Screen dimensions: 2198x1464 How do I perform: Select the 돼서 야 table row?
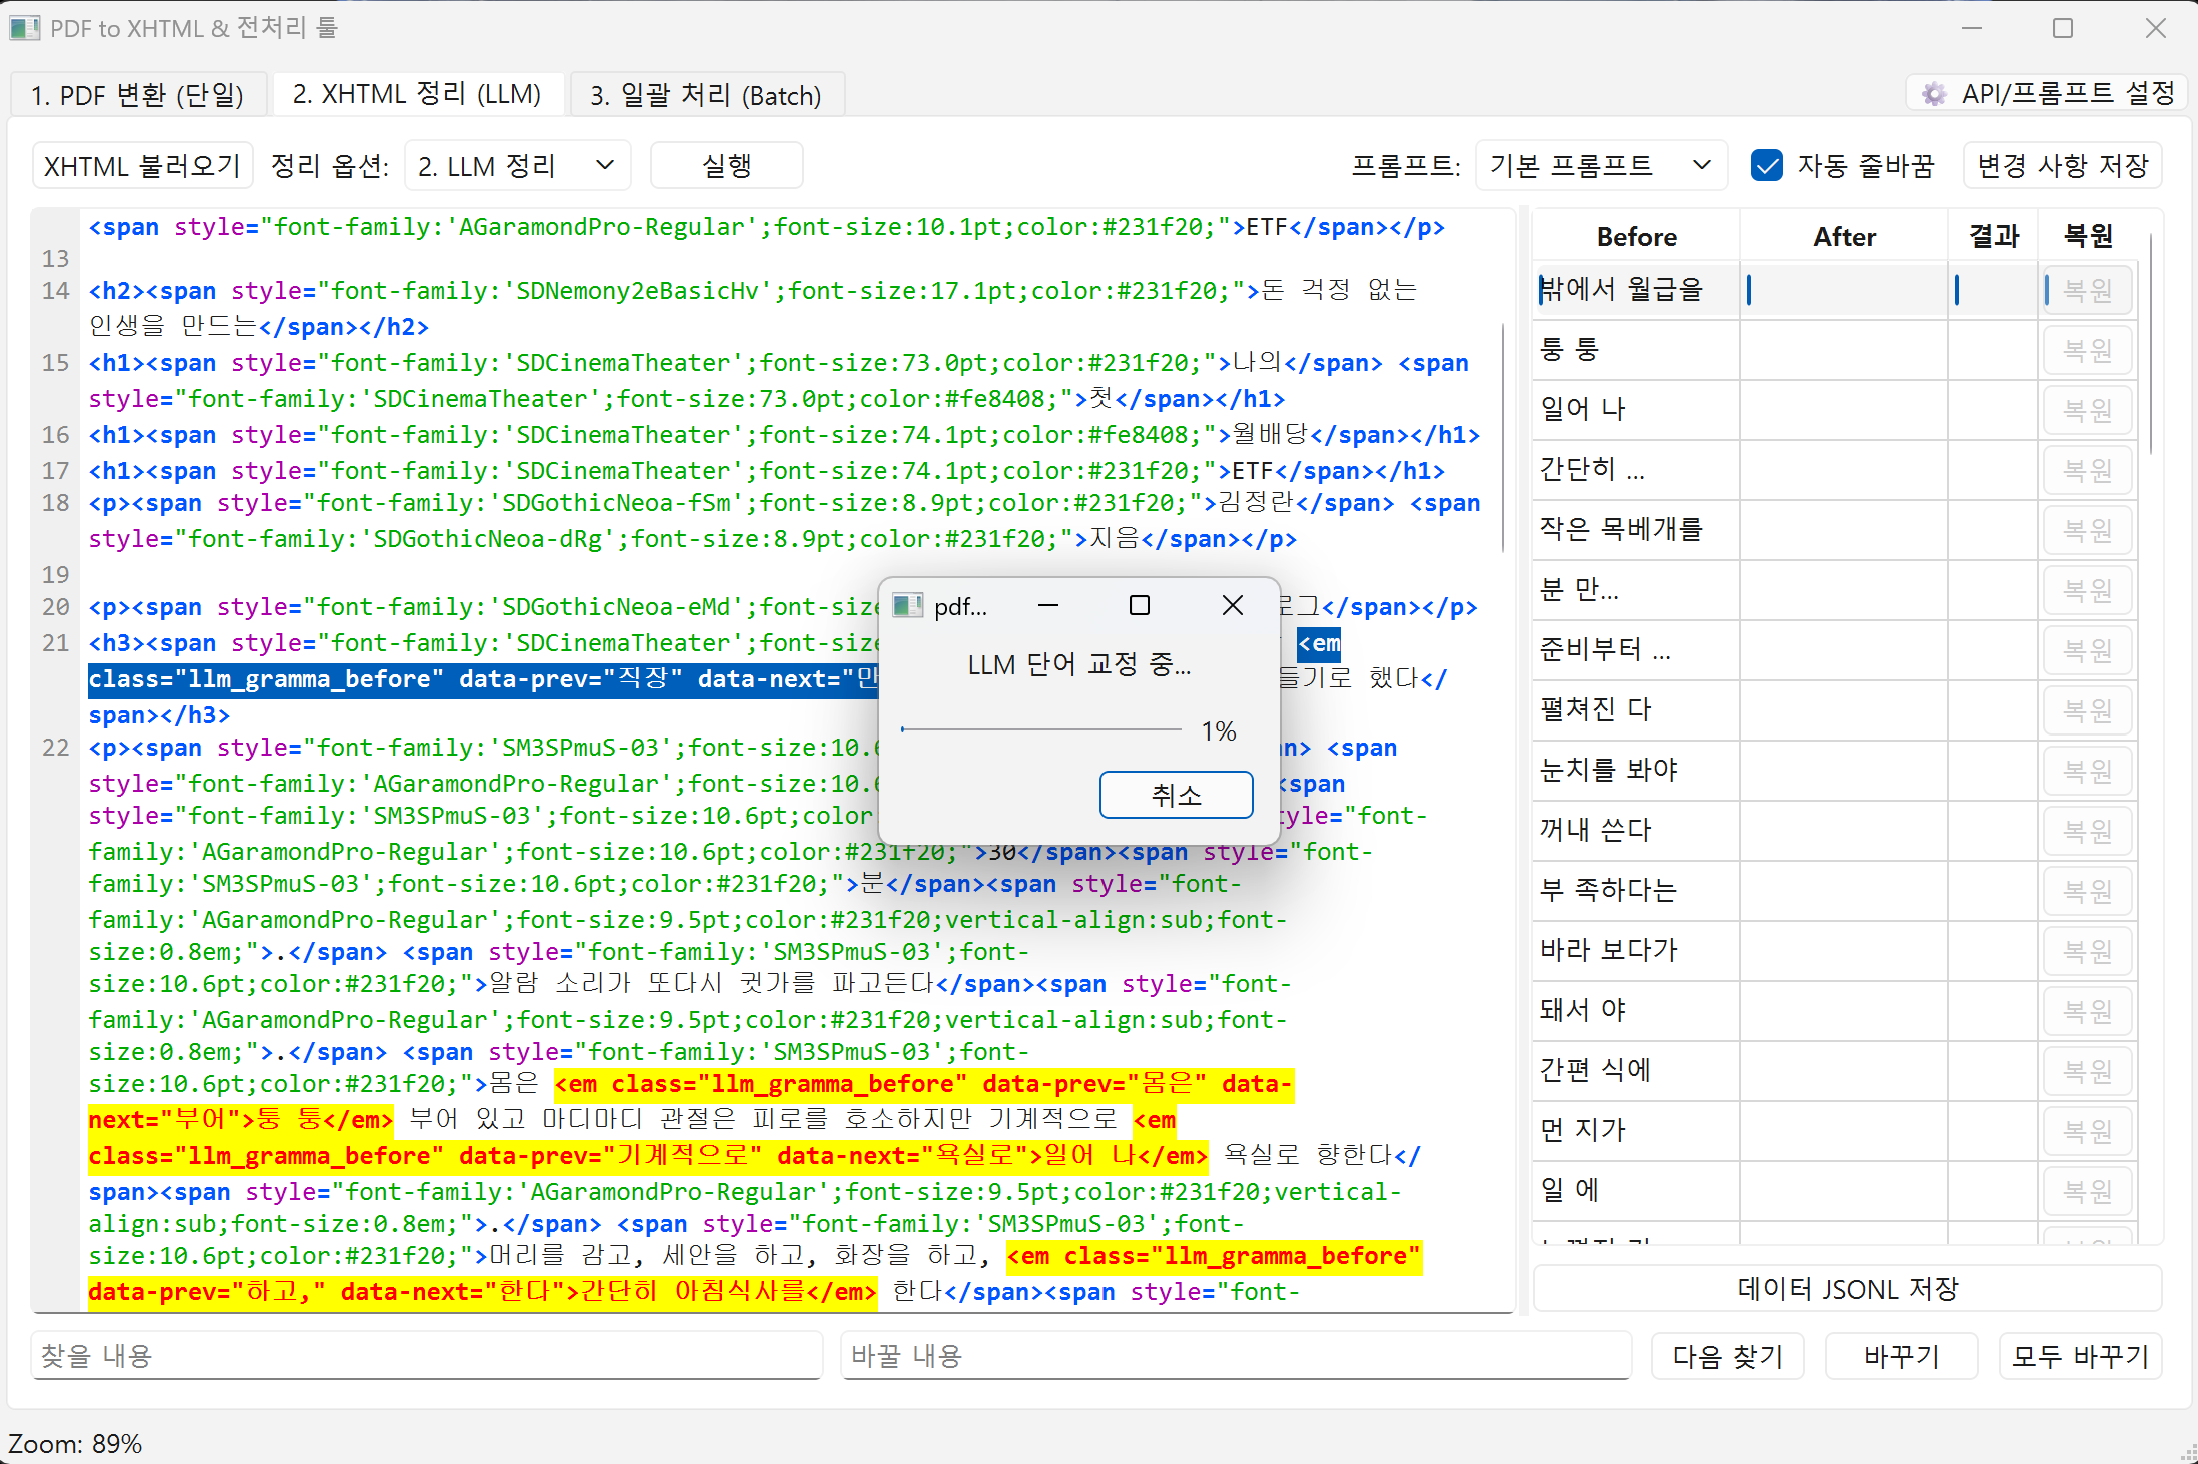(1835, 1010)
